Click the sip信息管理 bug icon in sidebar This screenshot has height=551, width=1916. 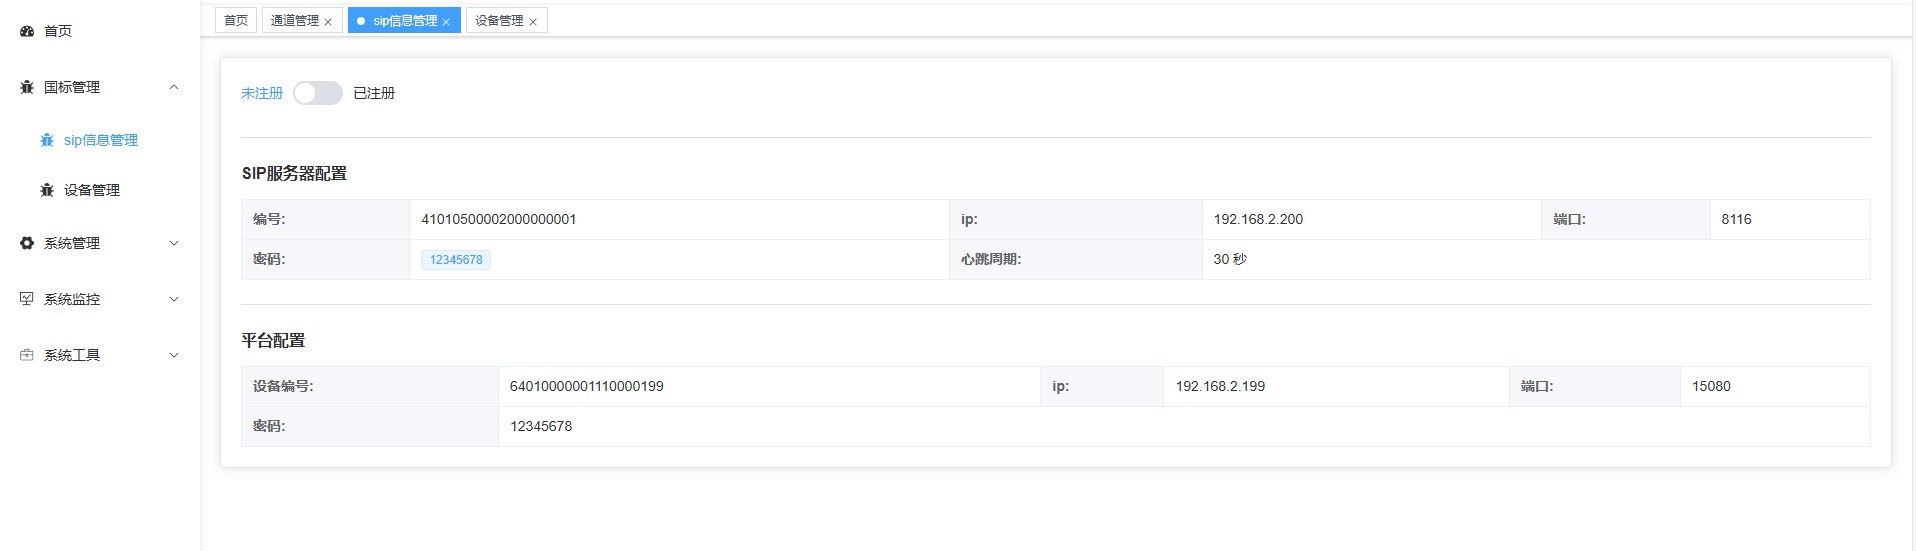click(47, 140)
